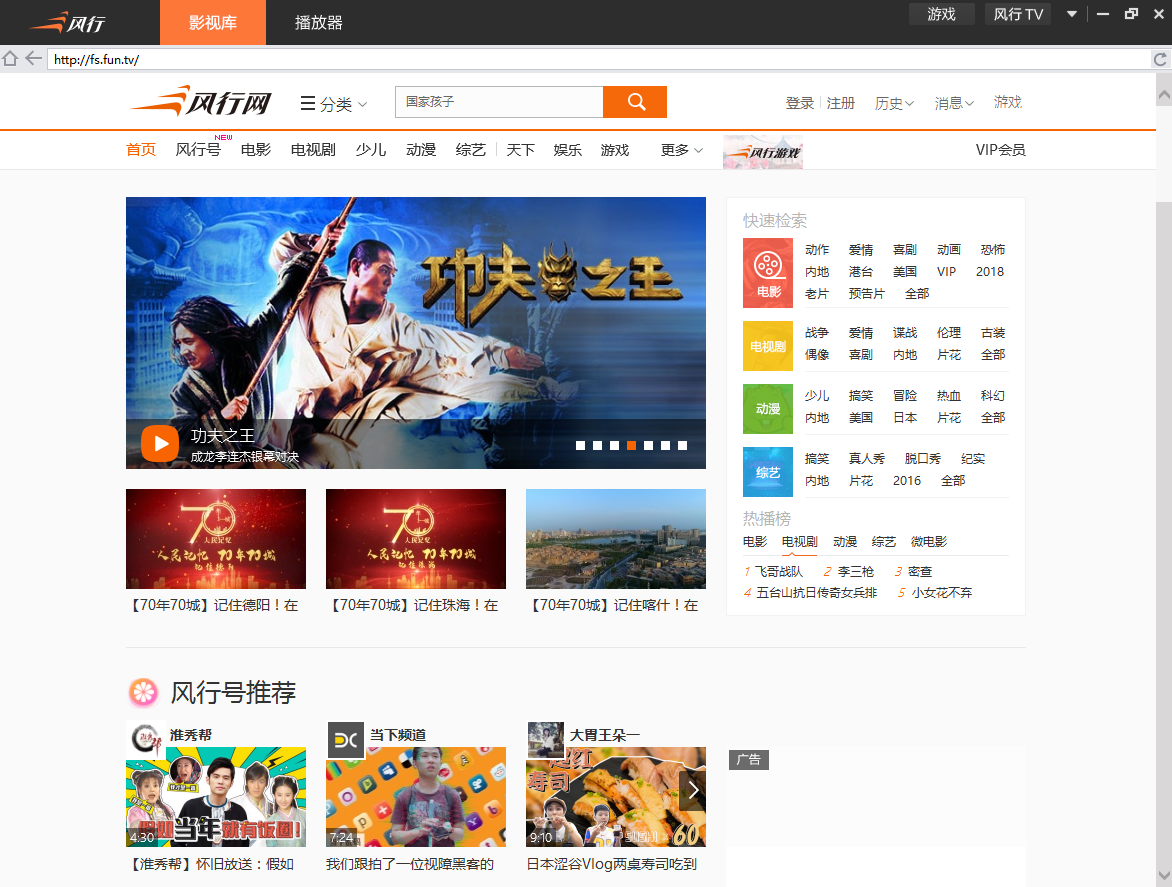The image size is (1172, 887).
Task: Click 预告片 under 电影 quick search
Action: [866, 294]
